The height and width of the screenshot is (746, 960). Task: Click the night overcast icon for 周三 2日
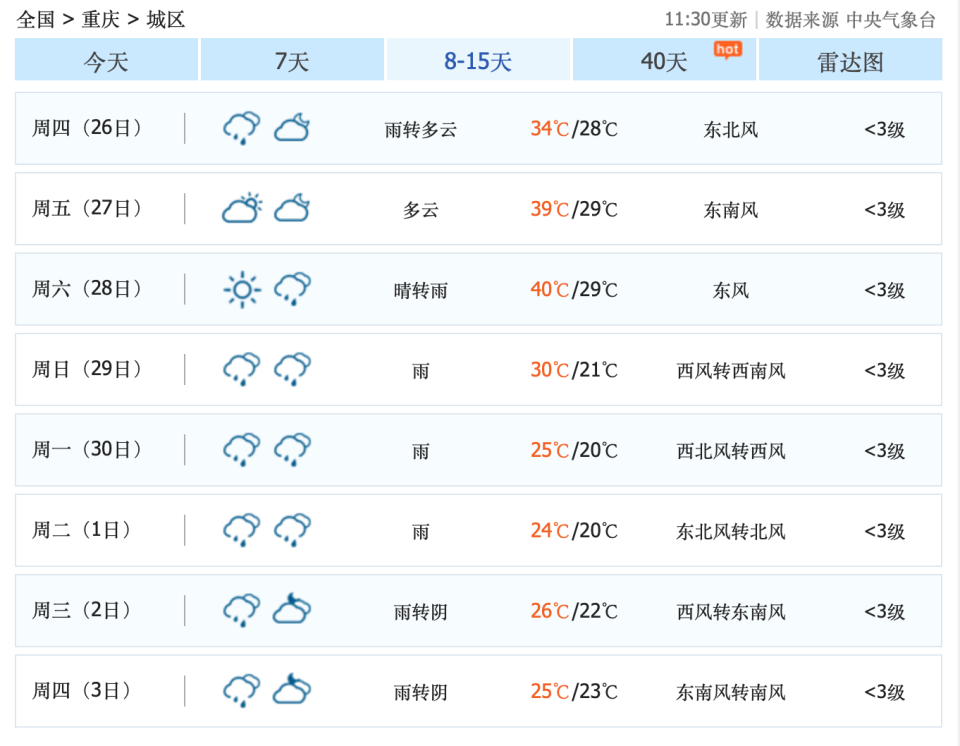pos(292,609)
